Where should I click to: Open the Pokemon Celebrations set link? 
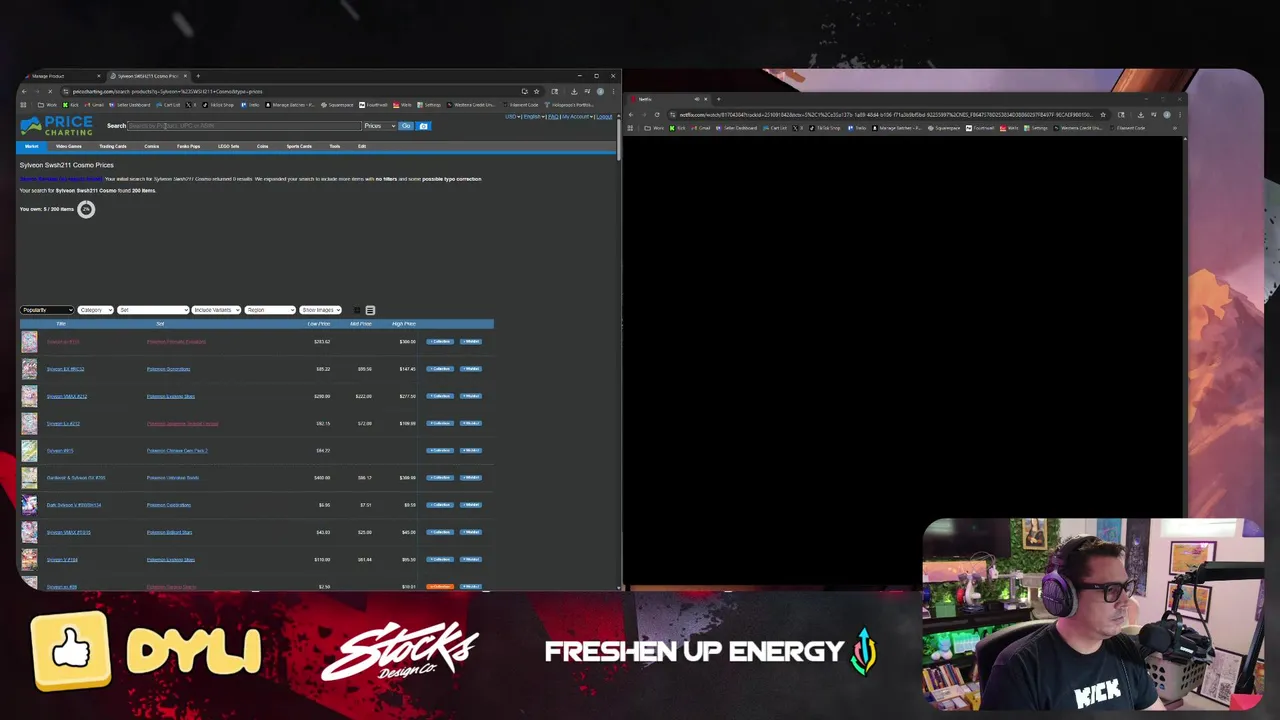[x=169, y=505]
